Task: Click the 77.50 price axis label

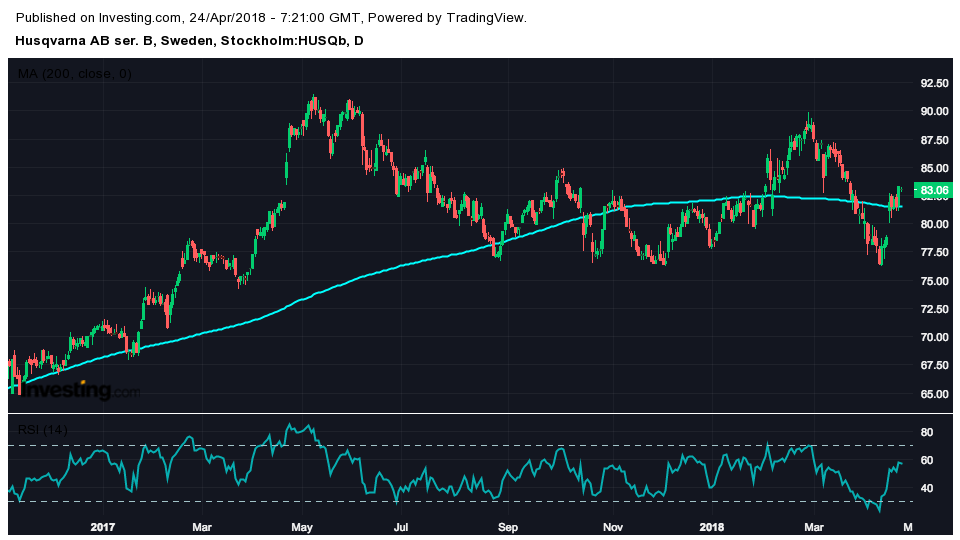Action: [934, 252]
